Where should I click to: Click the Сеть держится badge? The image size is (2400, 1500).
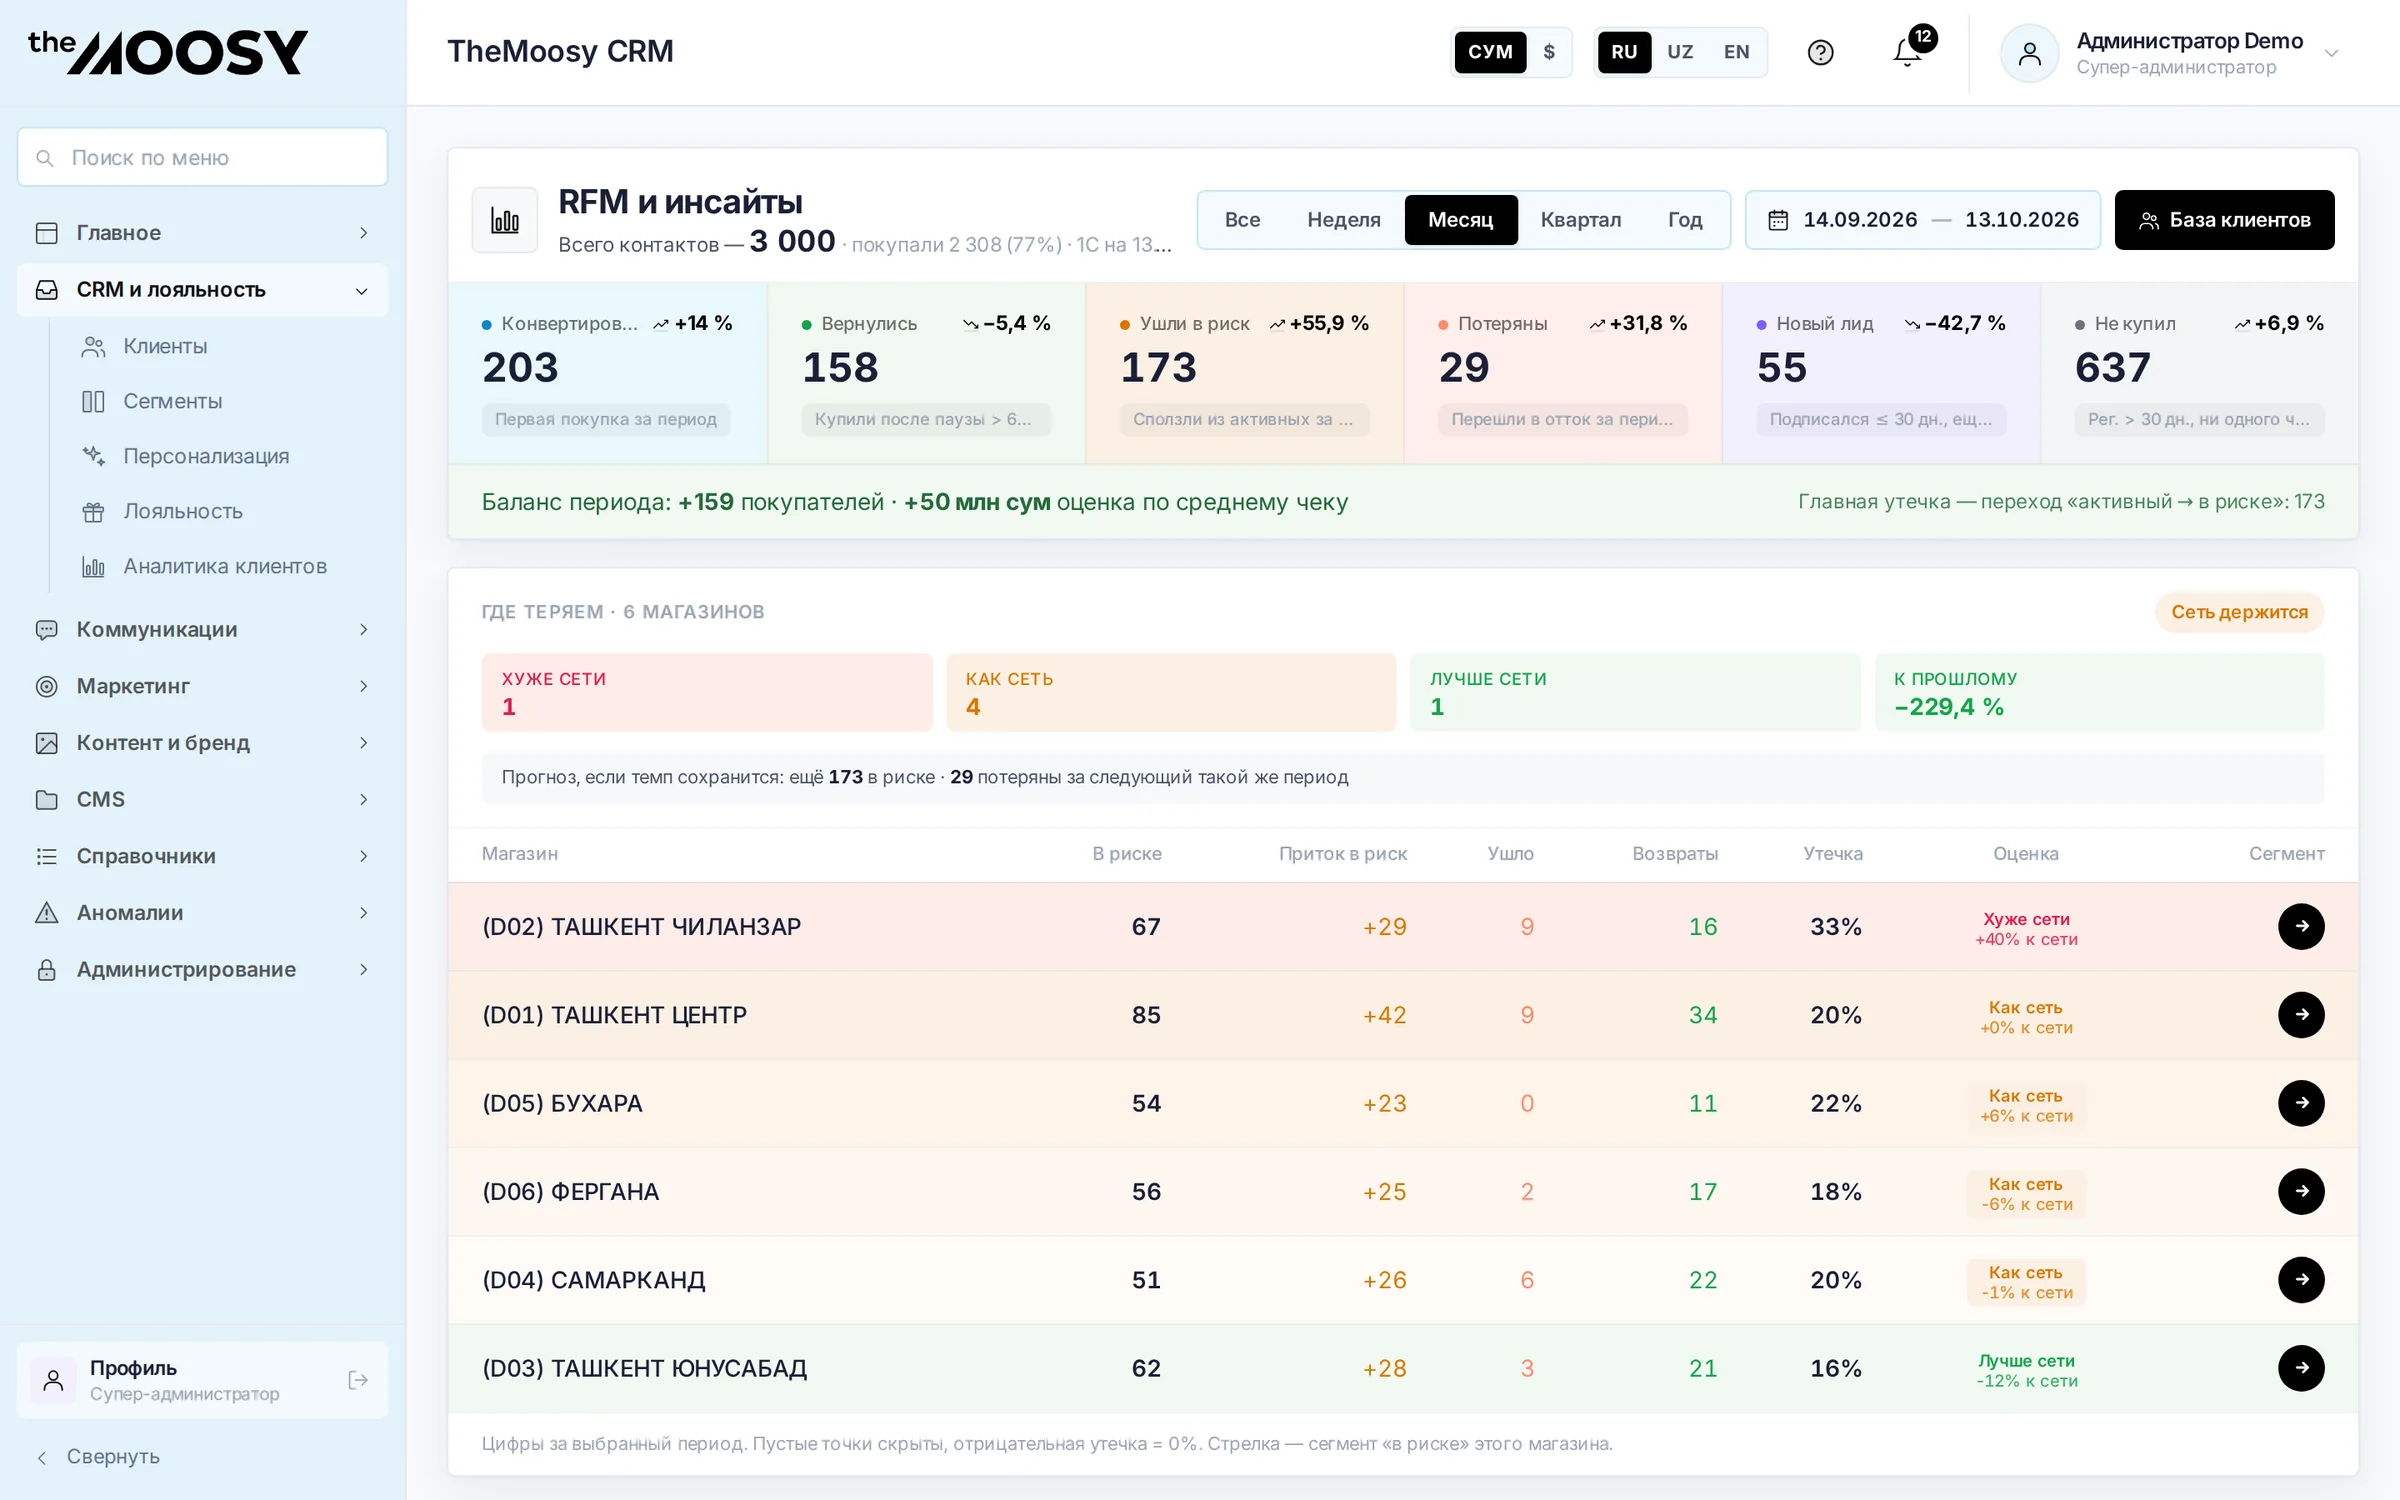pos(2239,612)
